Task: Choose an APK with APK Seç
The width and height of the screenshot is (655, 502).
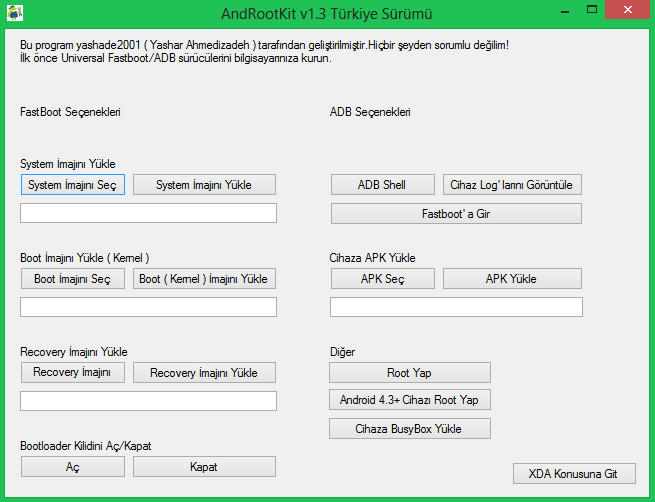Action: 383,279
